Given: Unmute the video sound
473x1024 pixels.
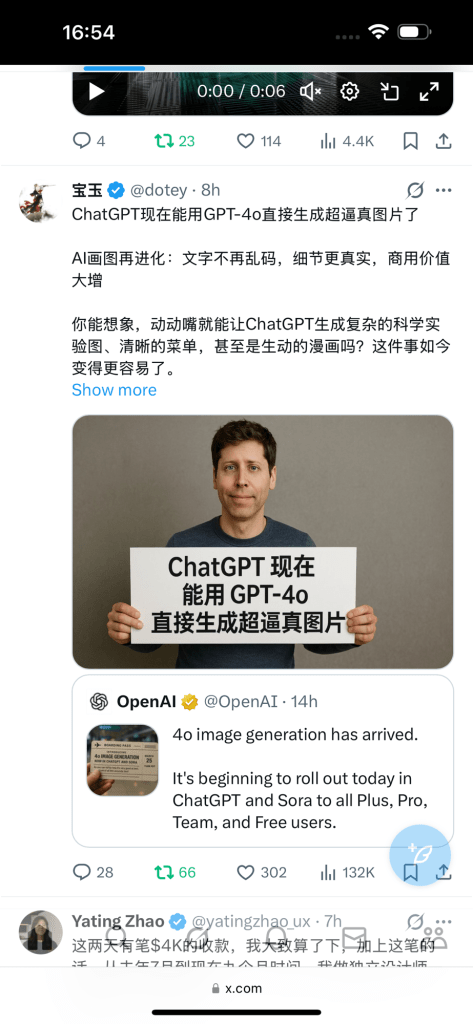Looking at the screenshot, I should (x=310, y=91).
